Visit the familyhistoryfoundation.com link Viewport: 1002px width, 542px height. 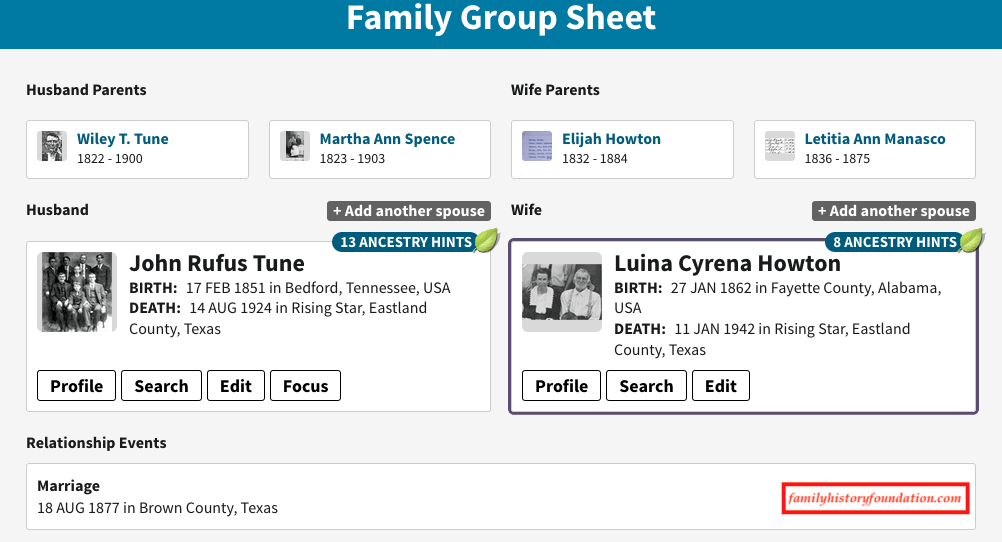[875, 498]
